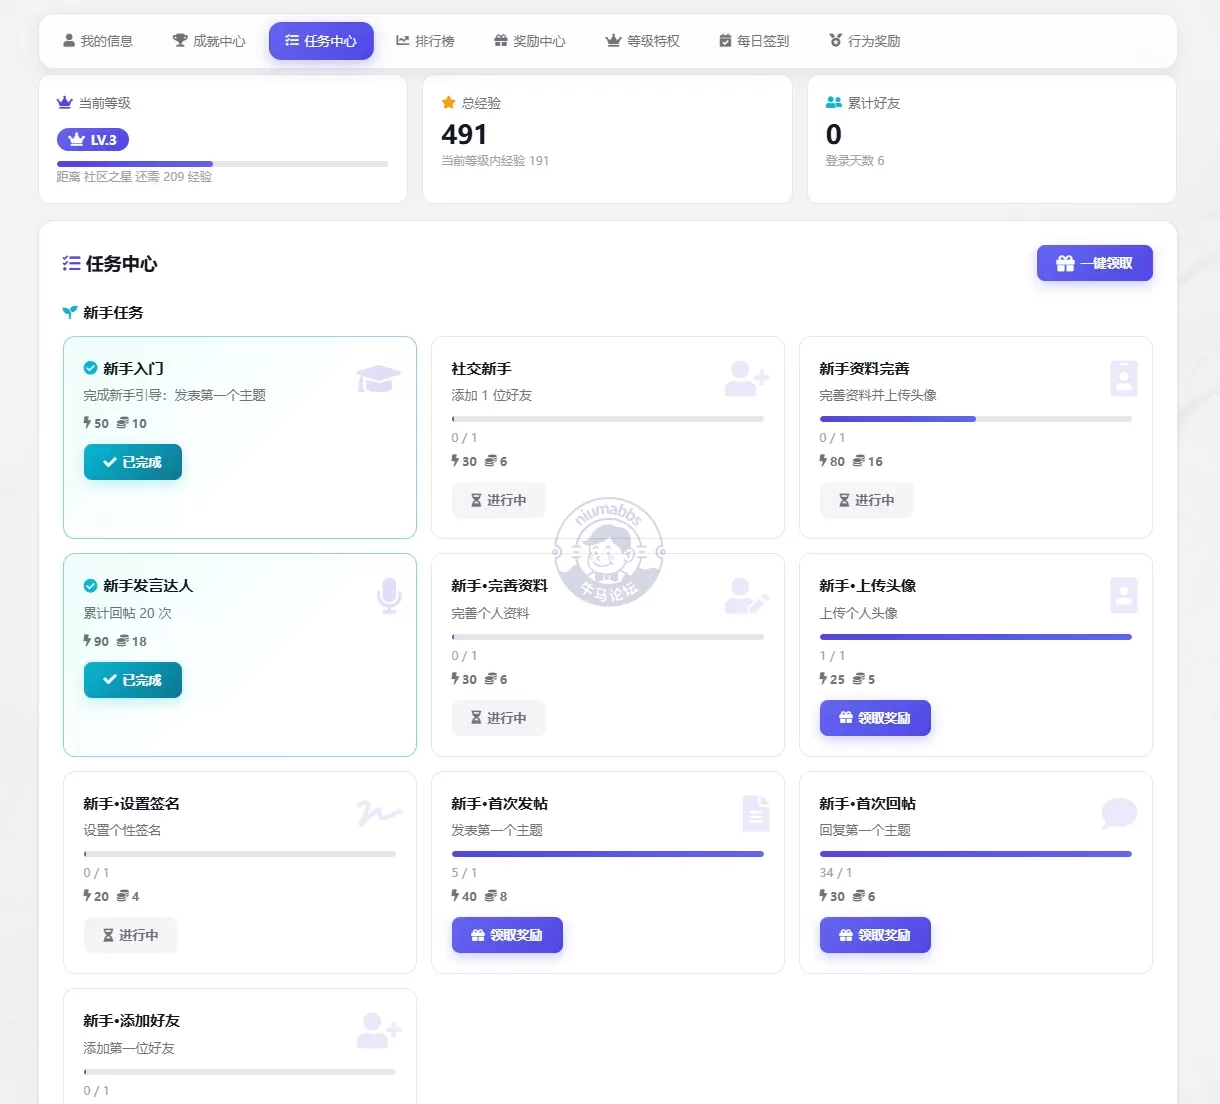Image resolution: width=1220 pixels, height=1104 pixels.
Task: Click document icon on 新手•首次发帖 card
Action: (x=756, y=814)
